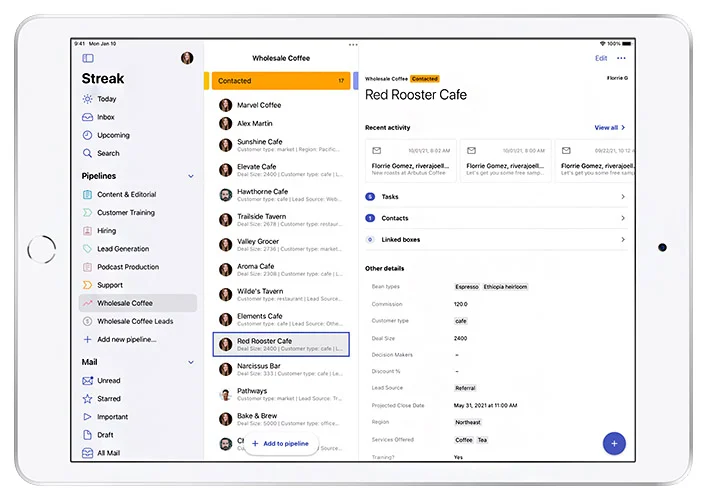
Task: Select Wholesale Coffee pipeline
Action: (x=138, y=303)
